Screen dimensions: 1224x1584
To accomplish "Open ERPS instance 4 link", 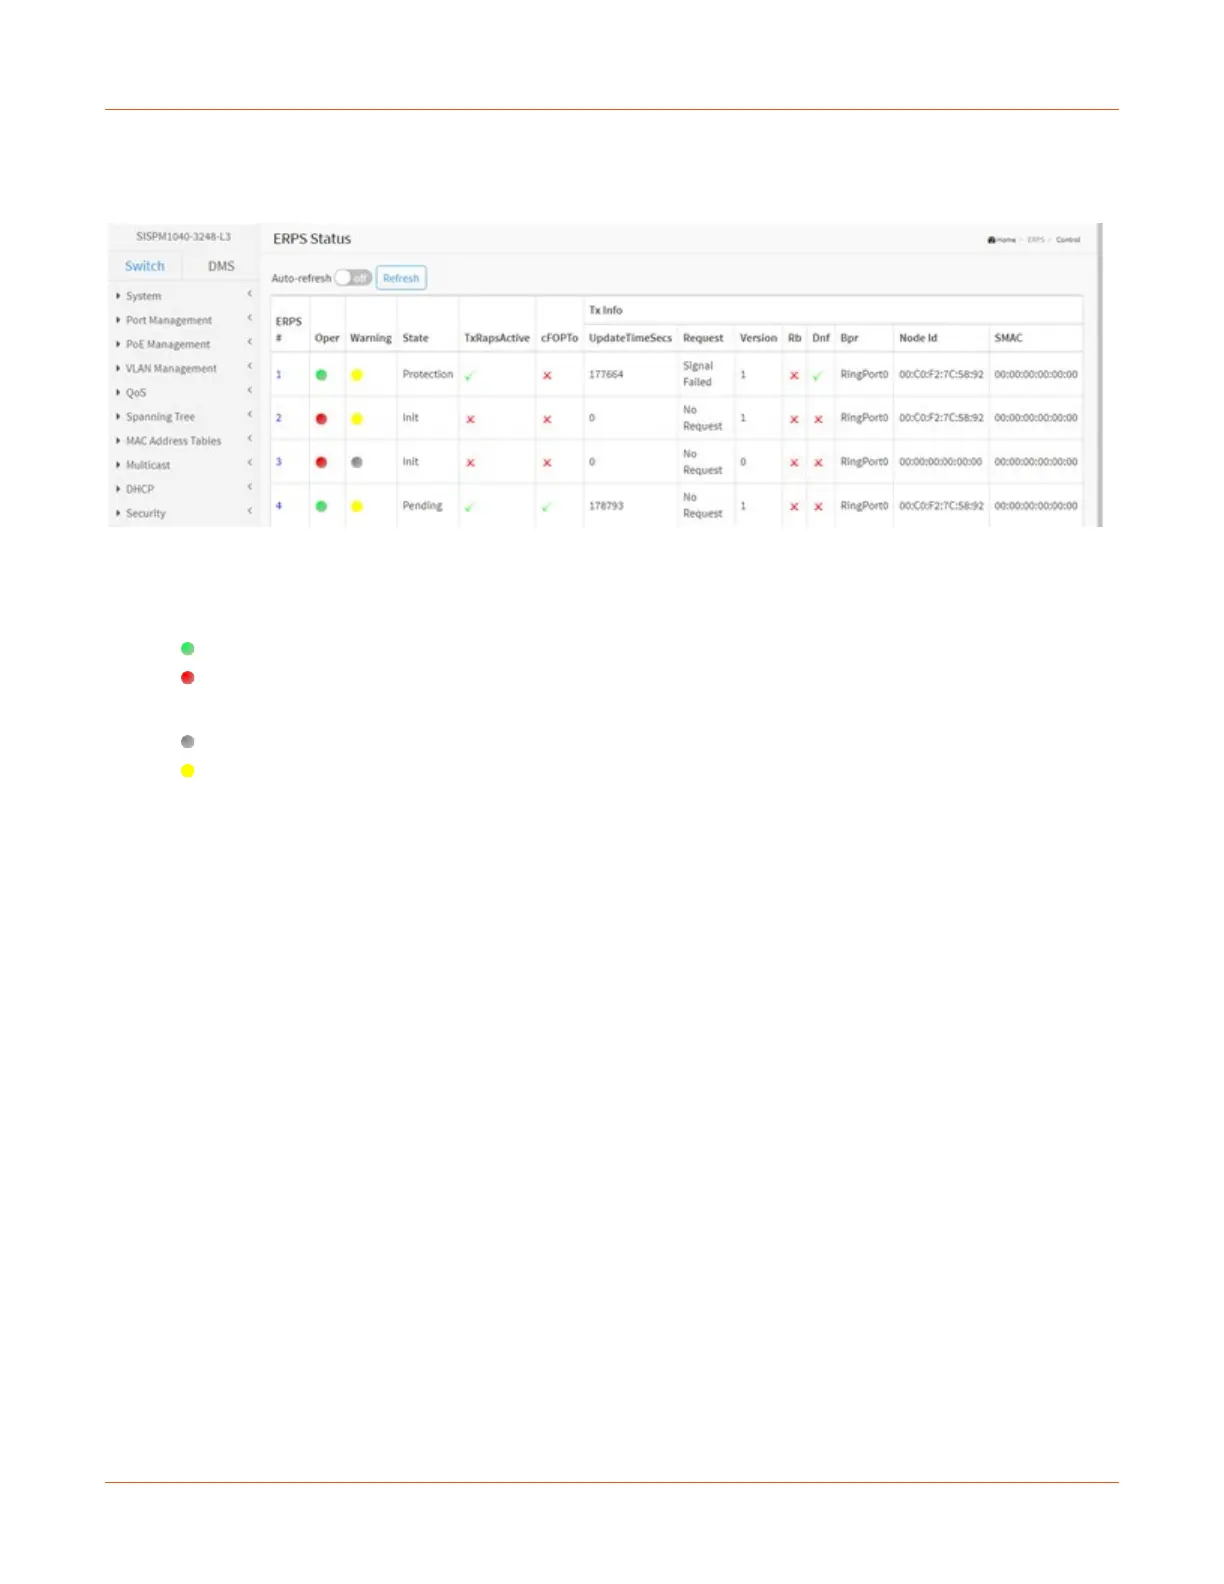I will (279, 506).
